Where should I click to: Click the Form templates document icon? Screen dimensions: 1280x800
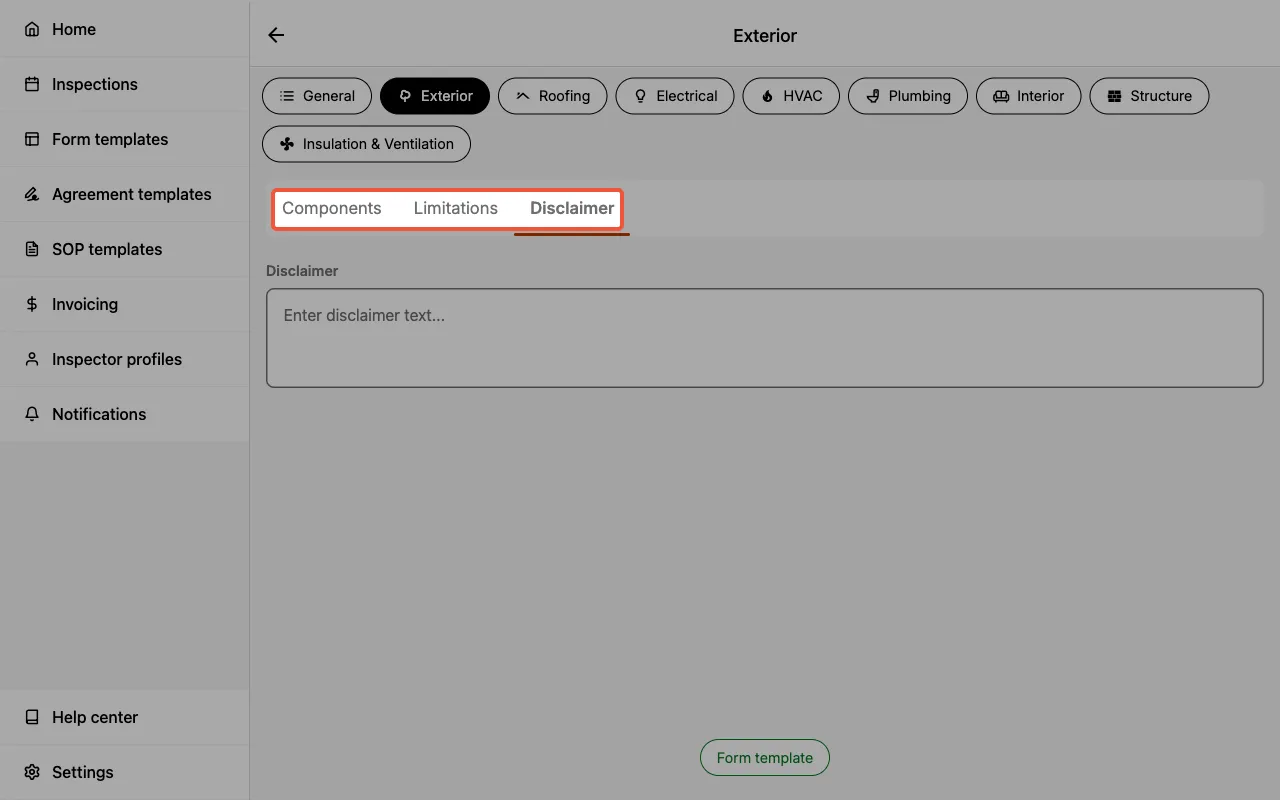pyautogui.click(x=30, y=139)
